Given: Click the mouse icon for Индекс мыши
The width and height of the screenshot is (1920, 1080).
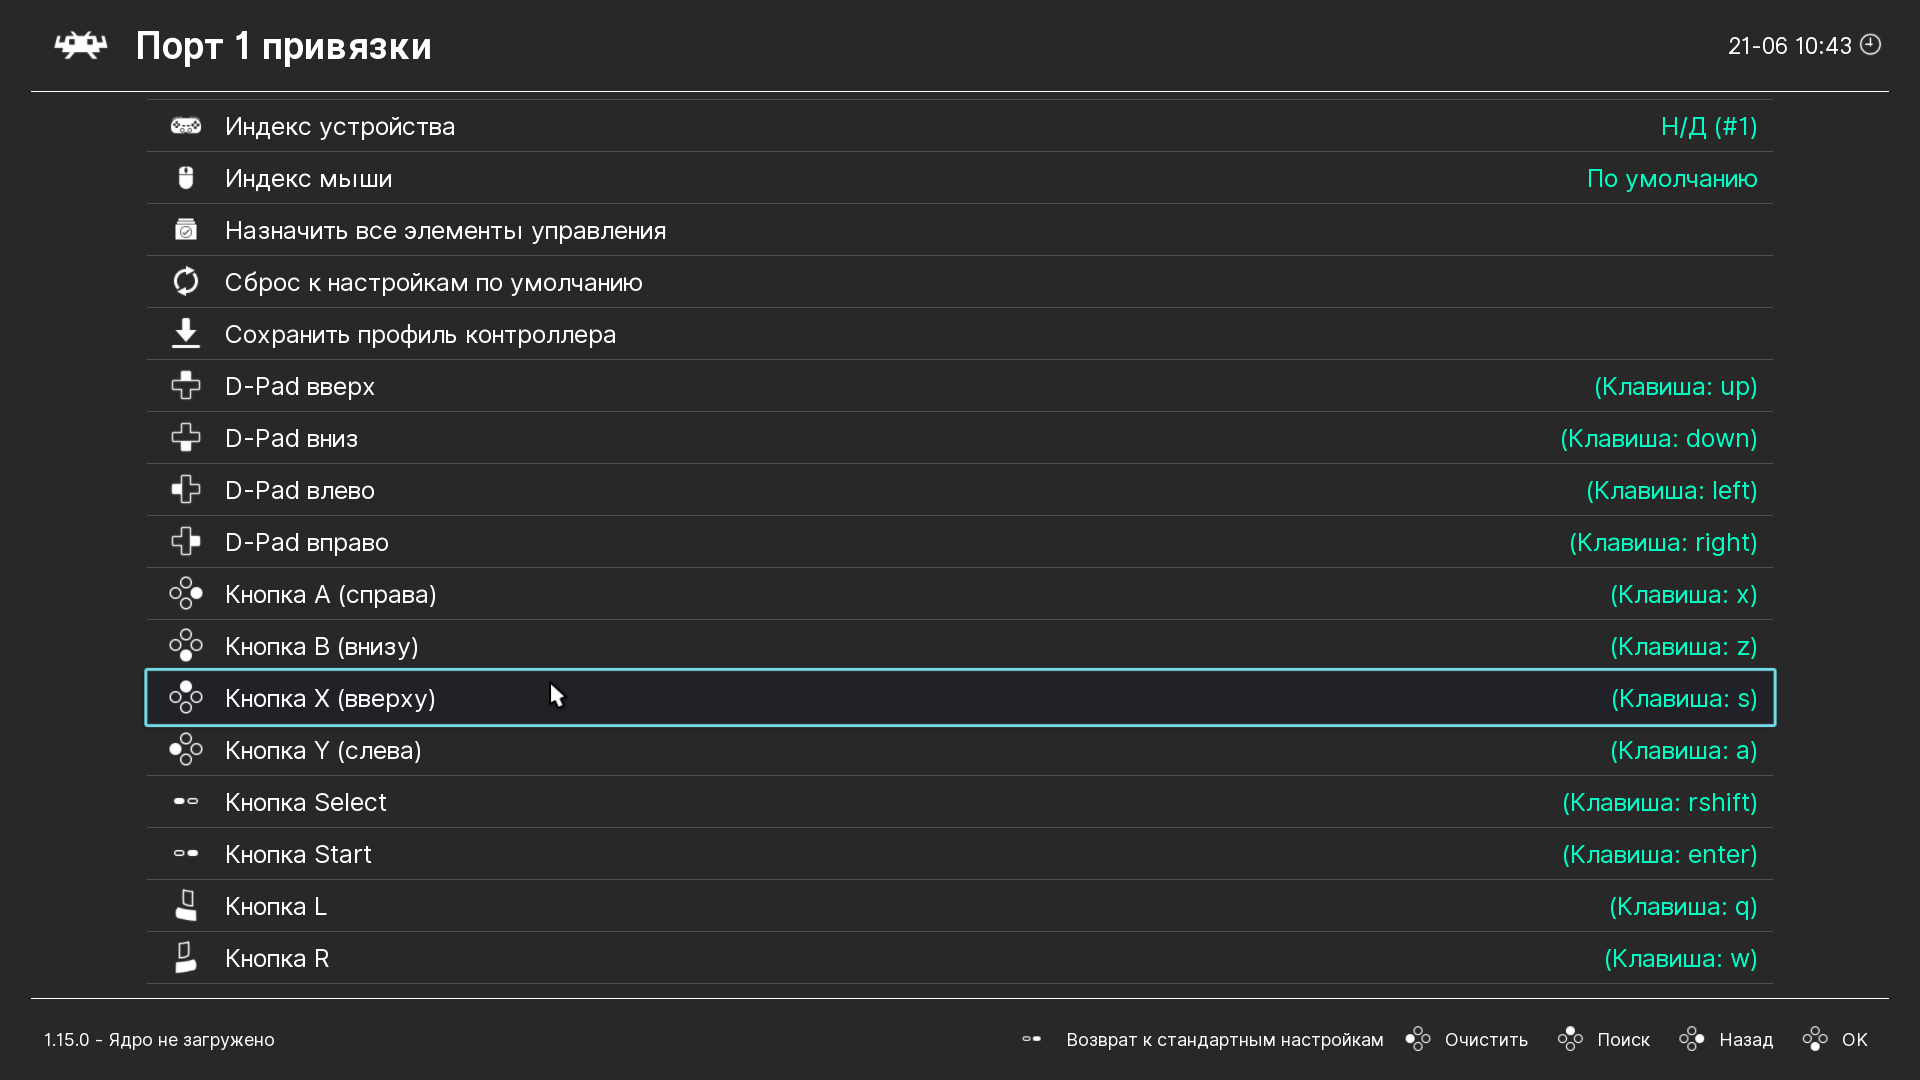Looking at the screenshot, I should coord(185,178).
